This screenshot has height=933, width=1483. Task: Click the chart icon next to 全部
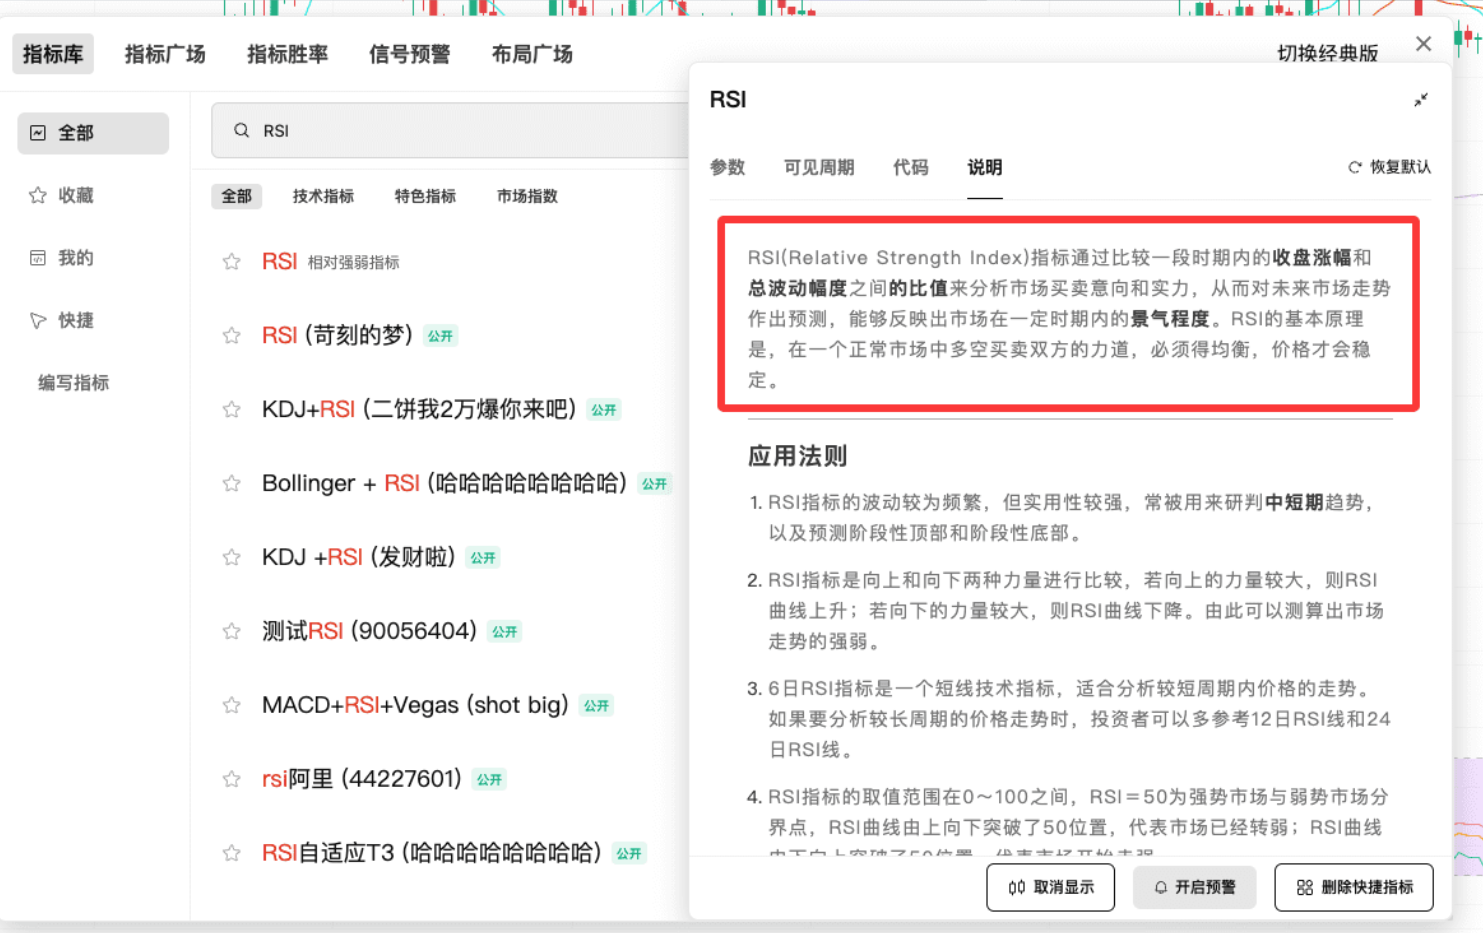[36, 132]
